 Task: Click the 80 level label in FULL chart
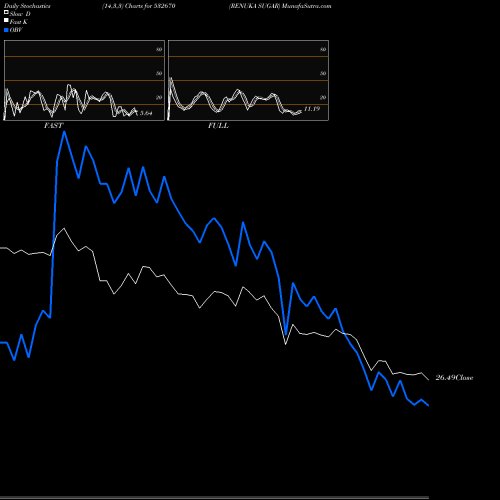tap(323, 49)
